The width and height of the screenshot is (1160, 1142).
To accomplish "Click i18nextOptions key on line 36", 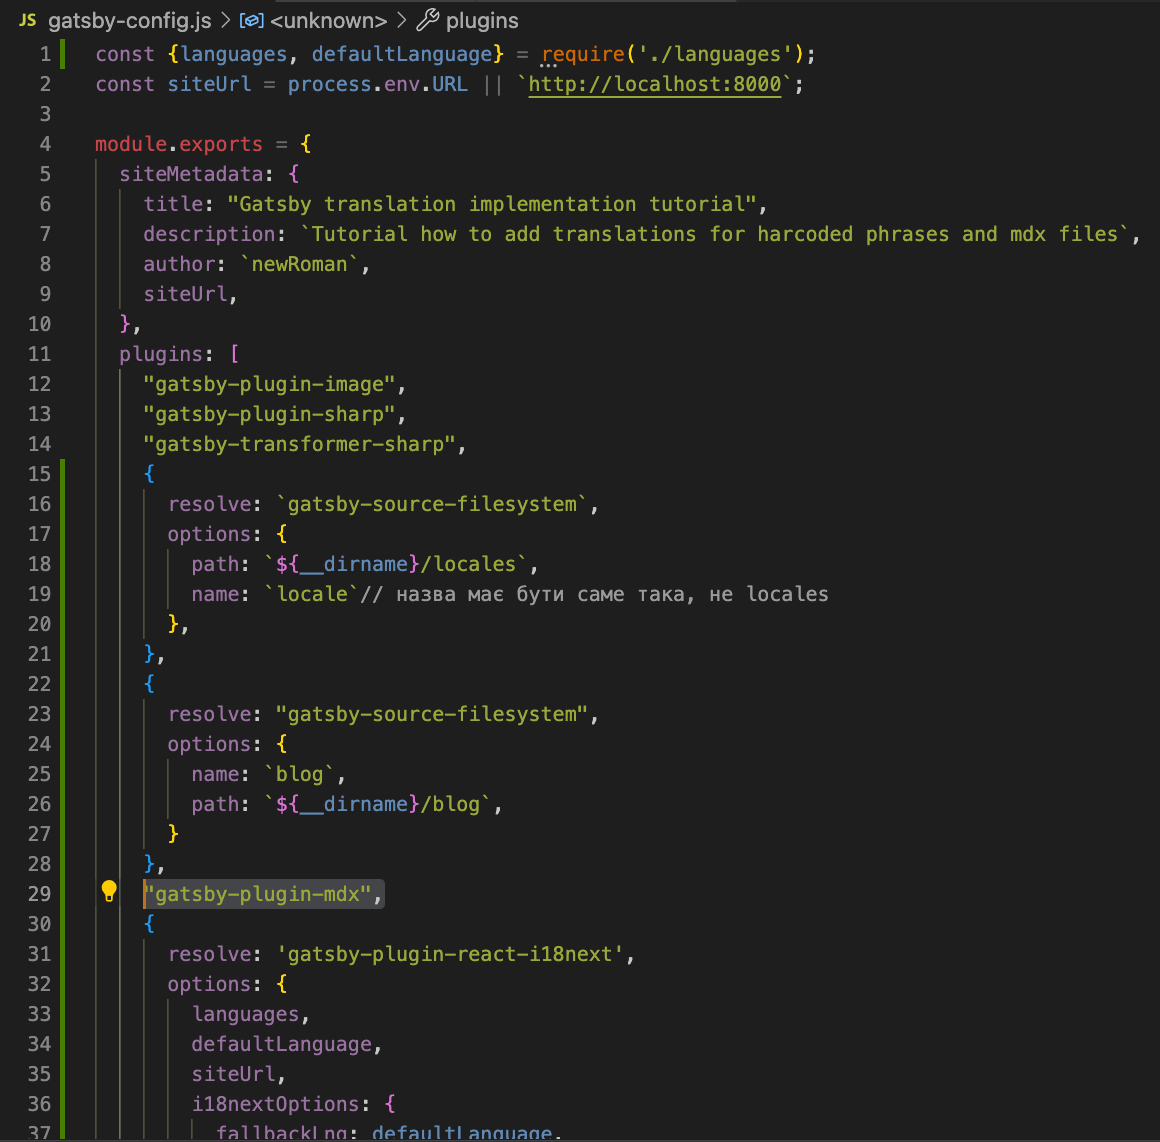I will tap(275, 1104).
